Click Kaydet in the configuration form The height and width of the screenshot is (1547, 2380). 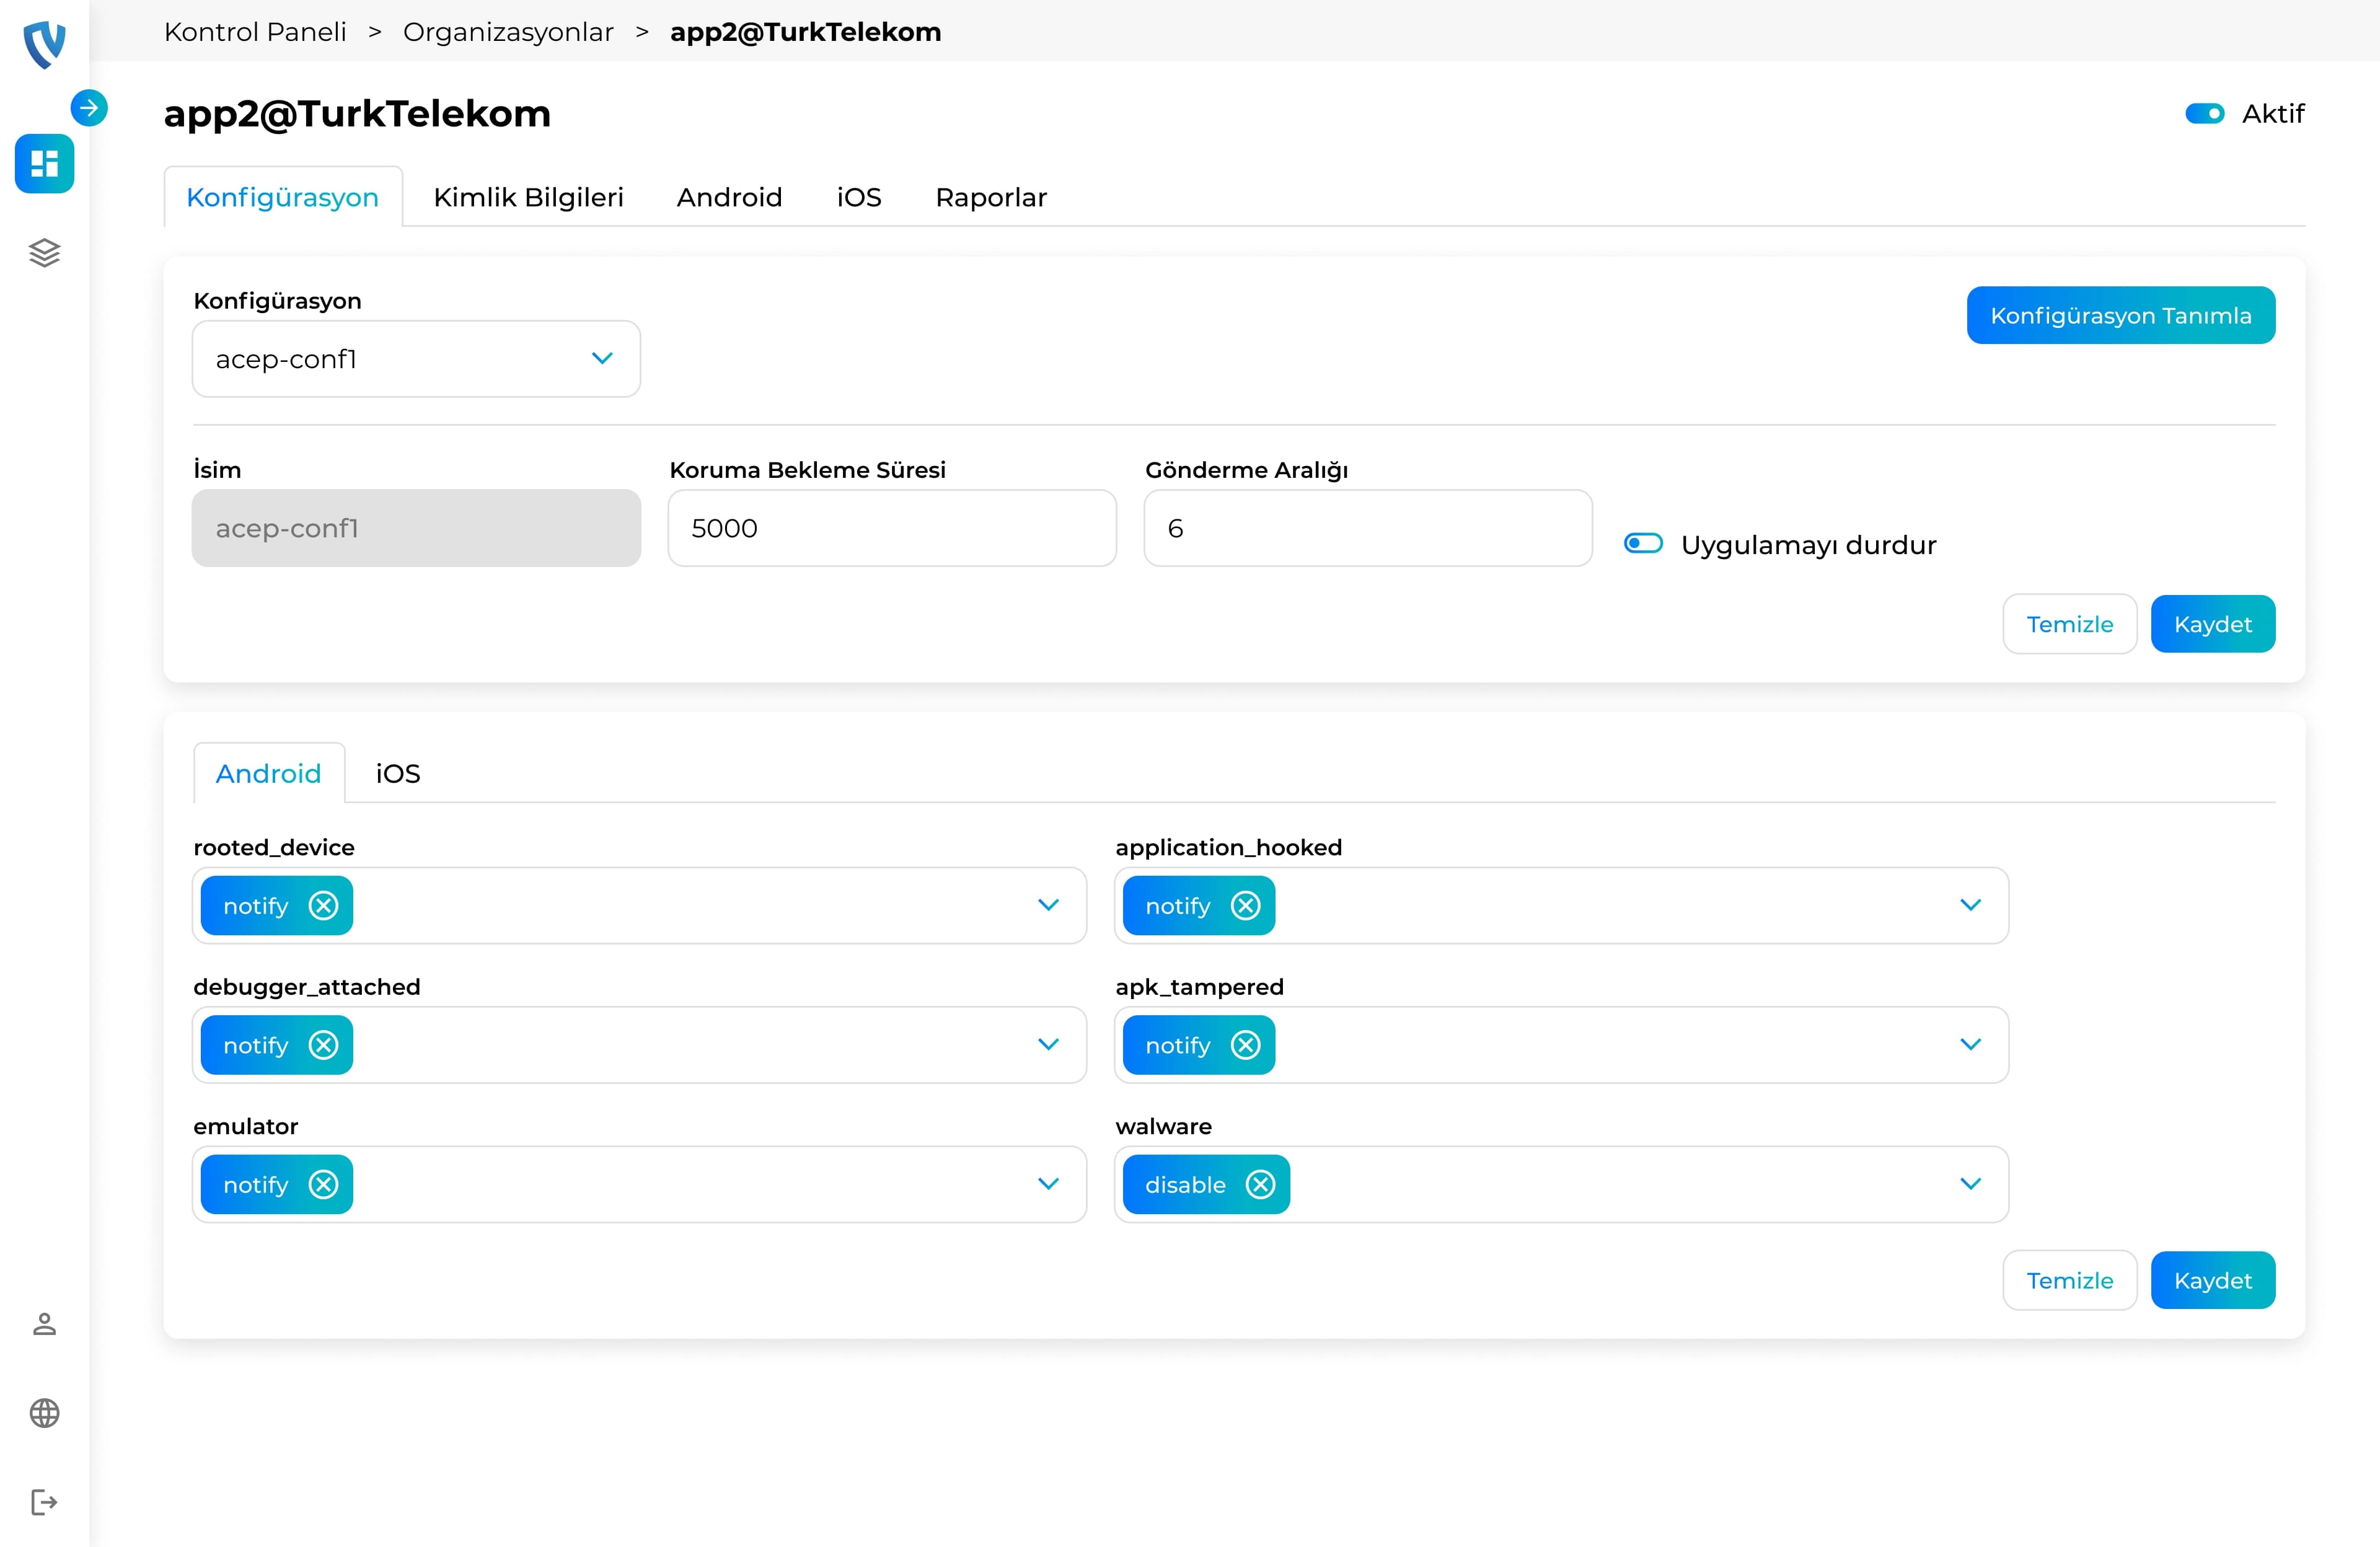2212,624
